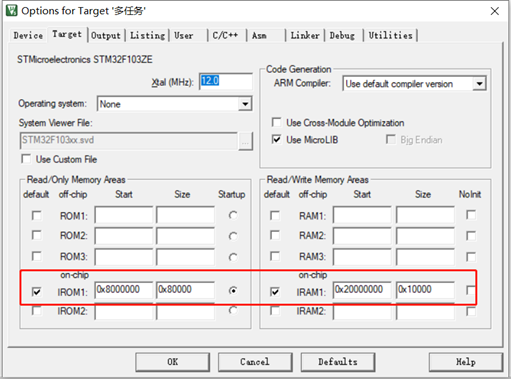Click the ROM1 Size field
The width and height of the screenshot is (511, 379).
tap(185, 215)
